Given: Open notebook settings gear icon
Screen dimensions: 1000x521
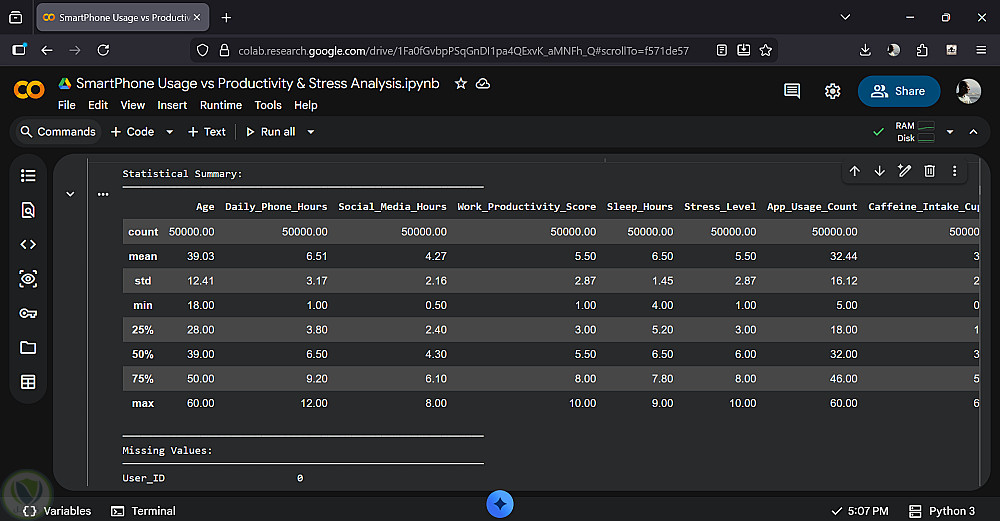Looking at the screenshot, I should [x=832, y=91].
